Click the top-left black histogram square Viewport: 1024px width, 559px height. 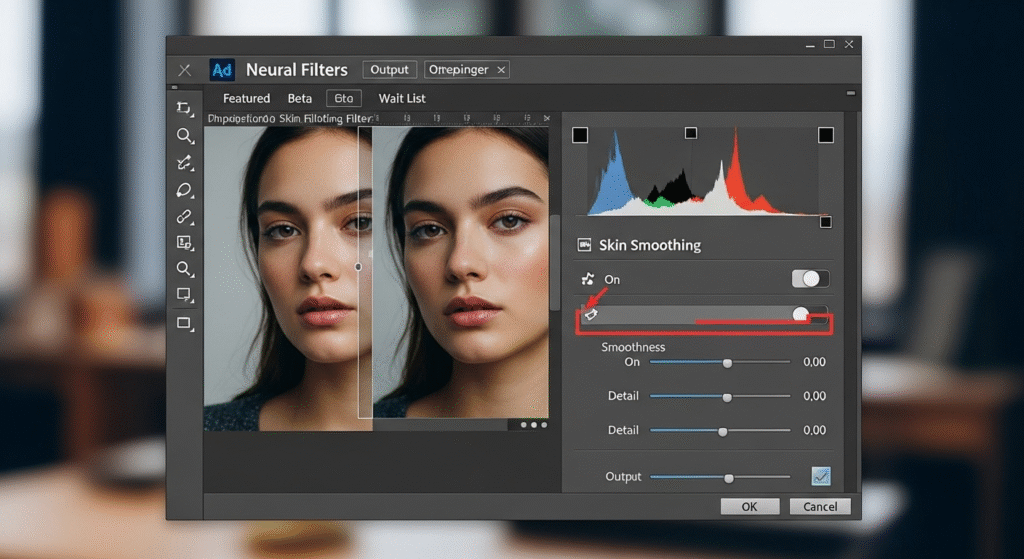click(x=580, y=135)
